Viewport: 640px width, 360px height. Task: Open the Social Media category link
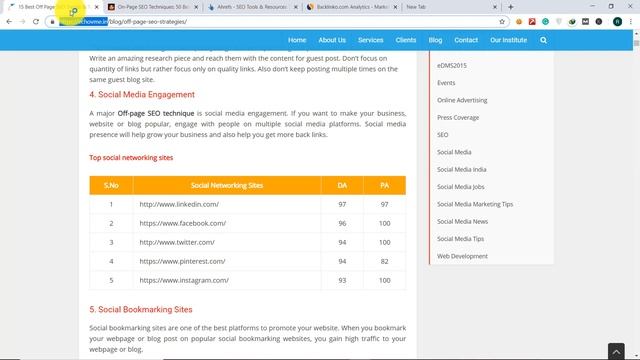pos(454,152)
